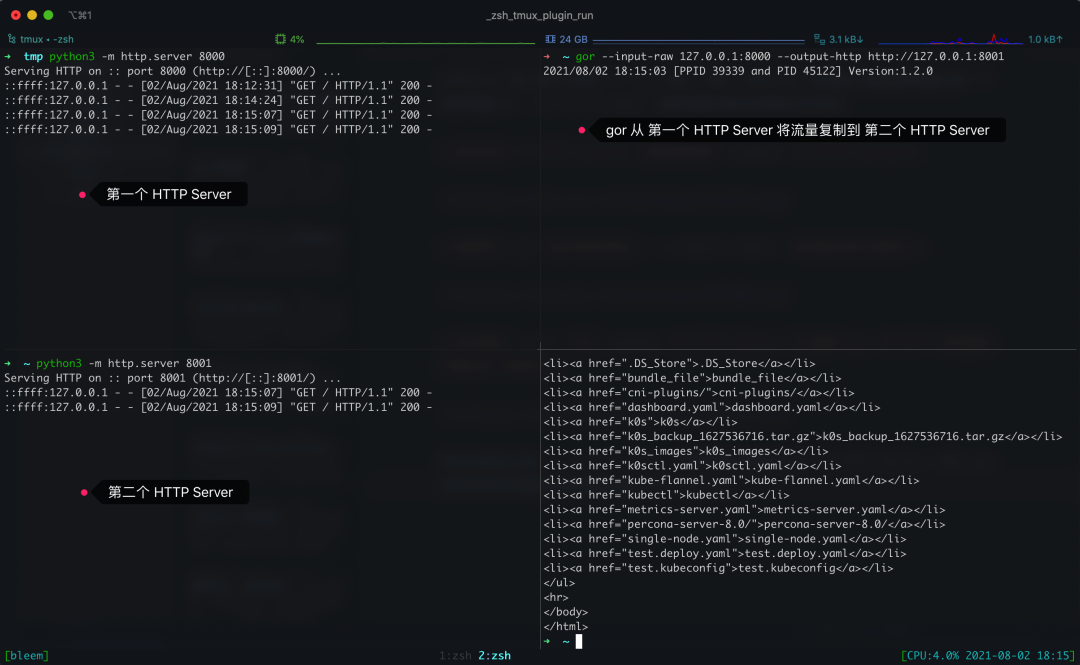
Task: Select the line with href="k0s"
Action: point(640,422)
